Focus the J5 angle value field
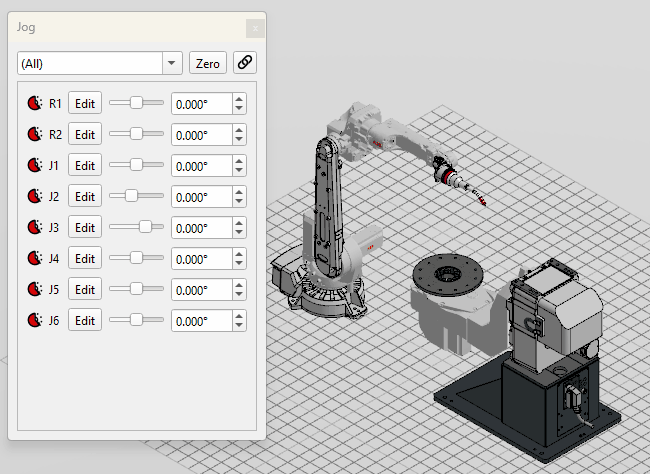Image resolution: width=650 pixels, height=474 pixels. (x=202, y=289)
